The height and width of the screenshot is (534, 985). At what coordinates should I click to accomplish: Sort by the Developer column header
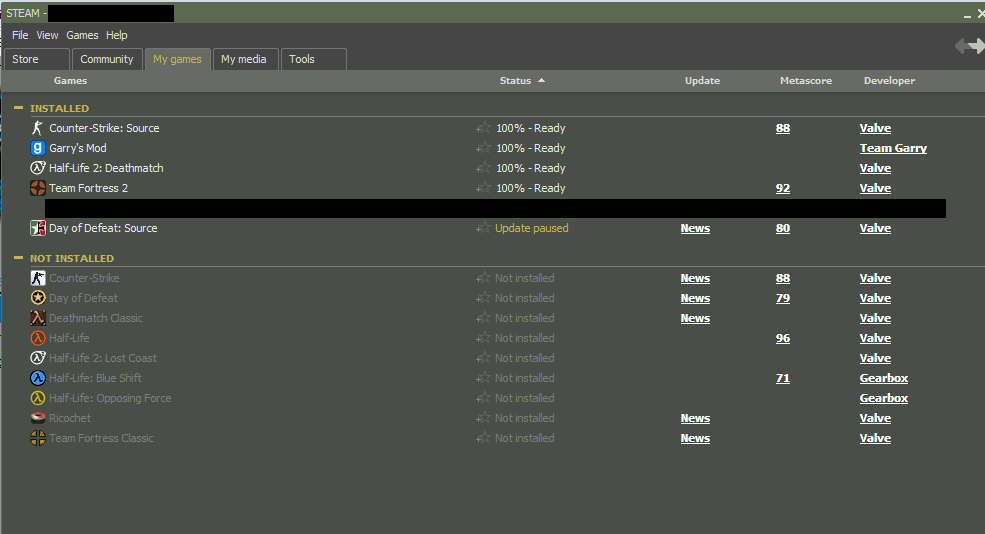click(x=890, y=80)
